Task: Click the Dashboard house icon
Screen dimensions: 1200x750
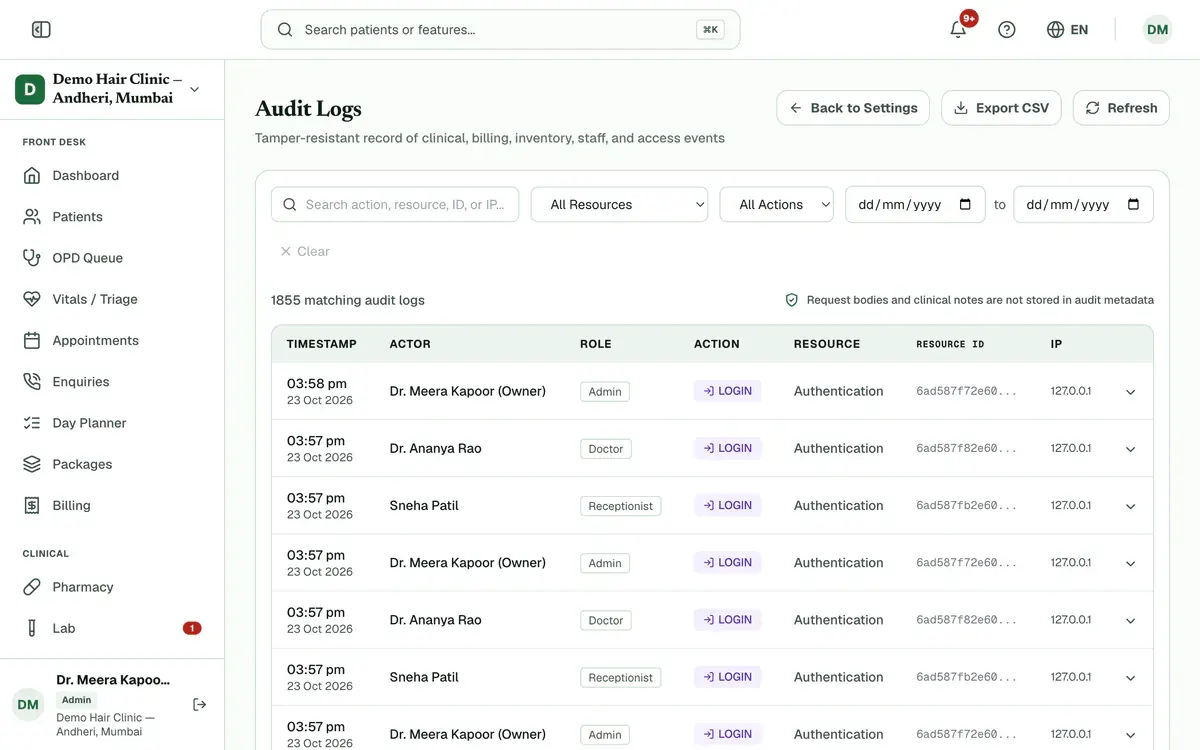Action: pyautogui.click(x=32, y=176)
